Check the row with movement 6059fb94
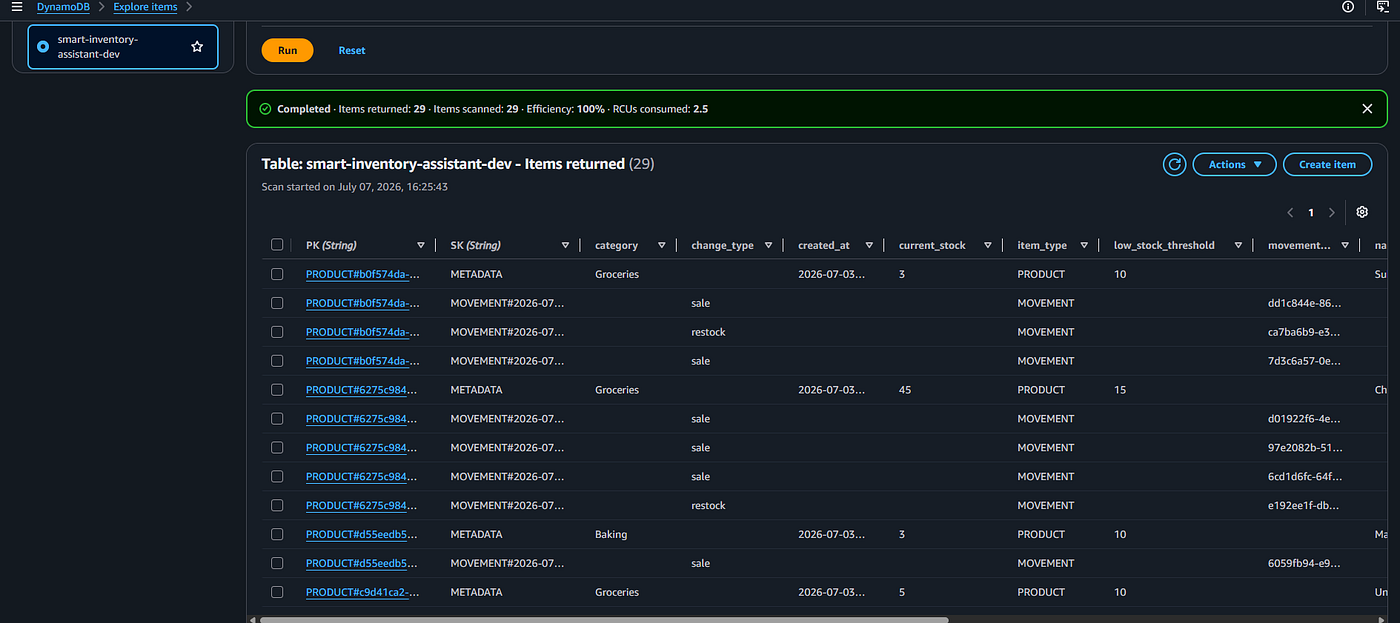Screen dimensions: 1400x623 pos(277,563)
